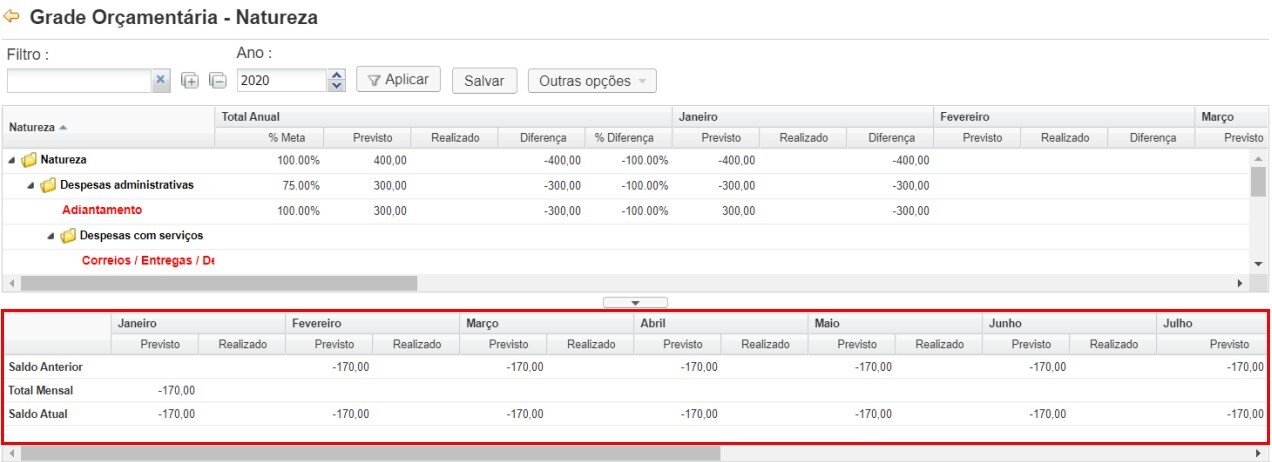The image size is (1272, 462).
Task: Collapse the Natureza root node
Action: pos(11,160)
